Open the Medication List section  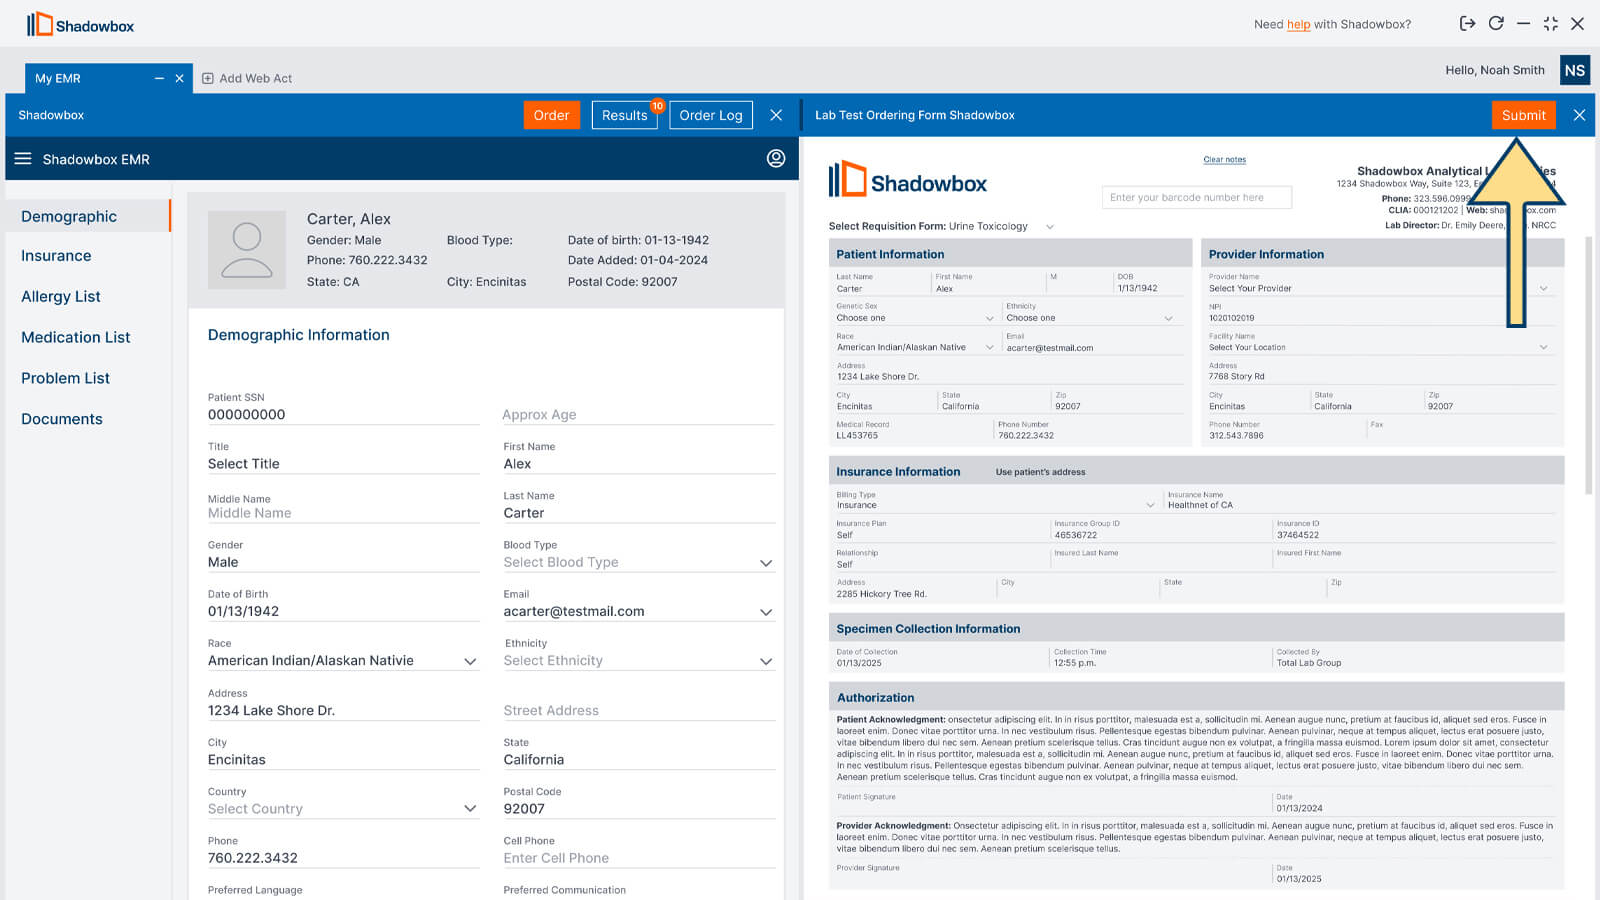76,338
